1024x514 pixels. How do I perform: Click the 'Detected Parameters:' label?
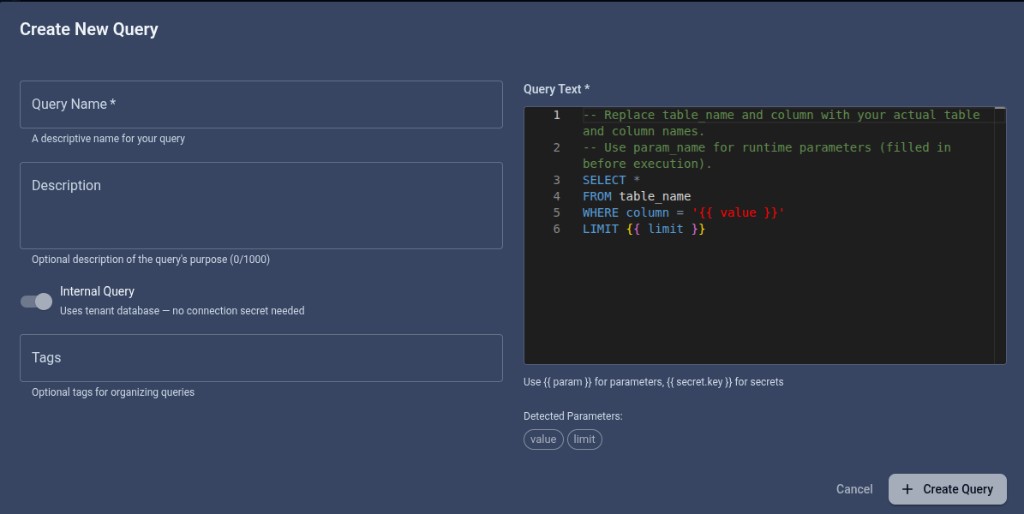573,416
